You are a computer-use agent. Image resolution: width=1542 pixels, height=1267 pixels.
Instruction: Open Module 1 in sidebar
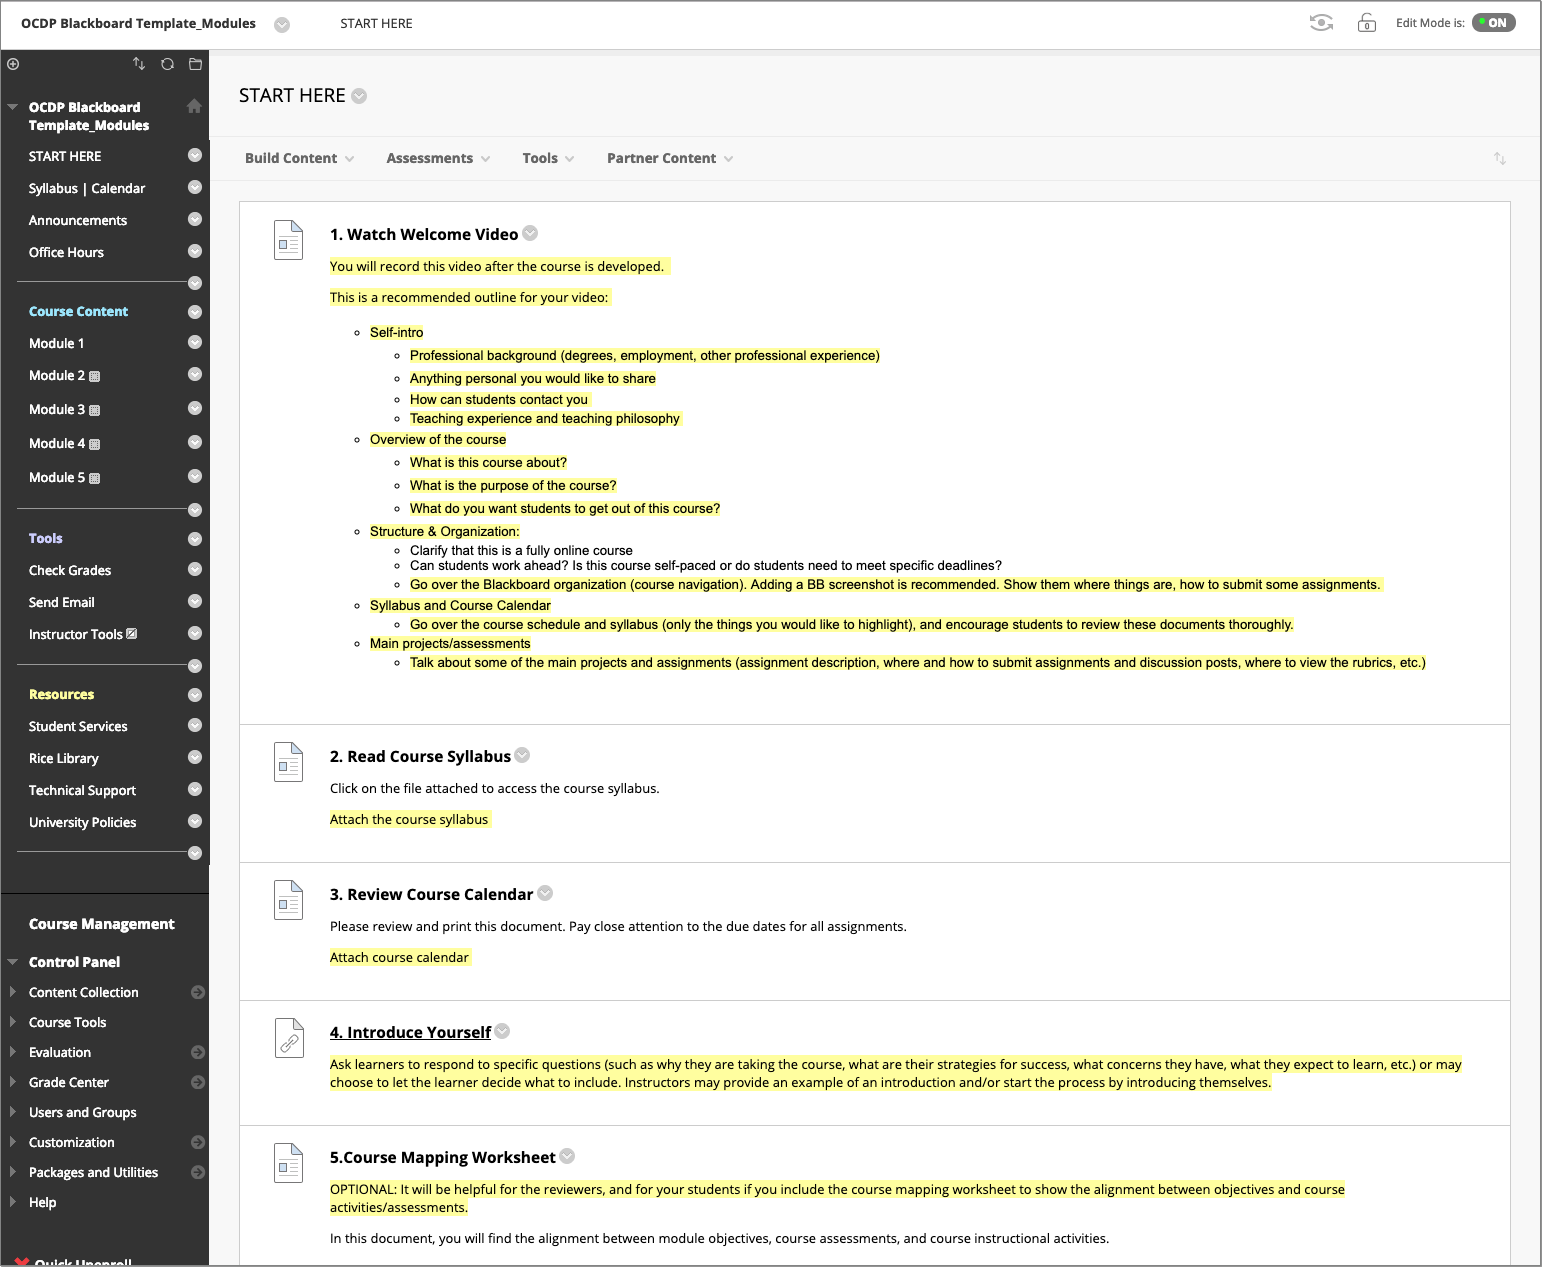[x=56, y=343]
